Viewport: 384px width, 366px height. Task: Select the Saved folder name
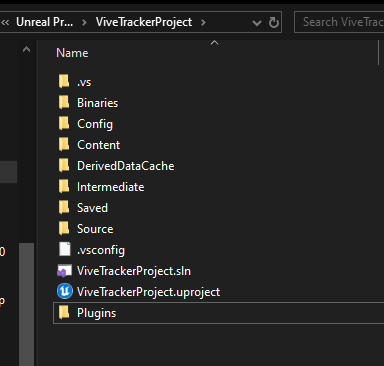[92, 208]
